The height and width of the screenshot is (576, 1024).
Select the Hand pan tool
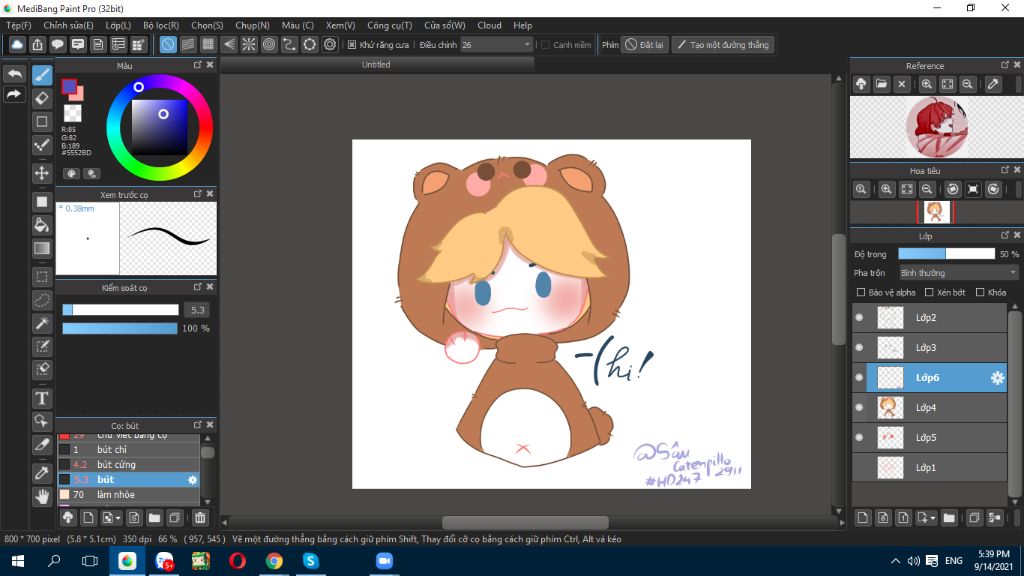coord(42,496)
